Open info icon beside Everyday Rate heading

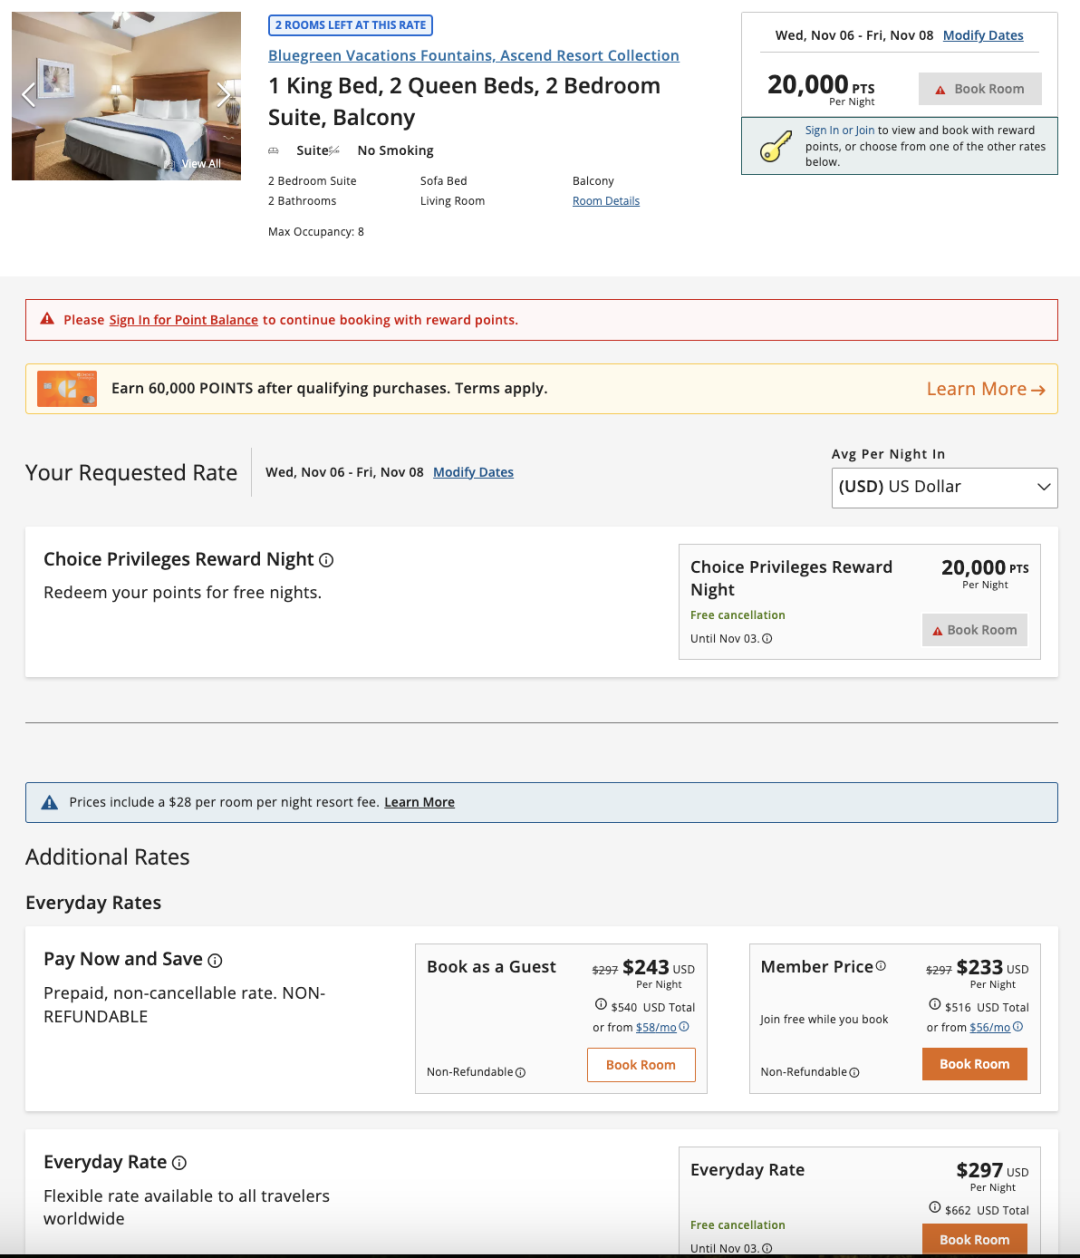[x=179, y=1163]
